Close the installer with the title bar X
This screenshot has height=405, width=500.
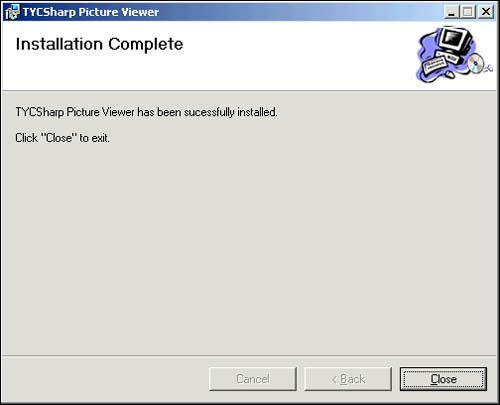(486, 12)
